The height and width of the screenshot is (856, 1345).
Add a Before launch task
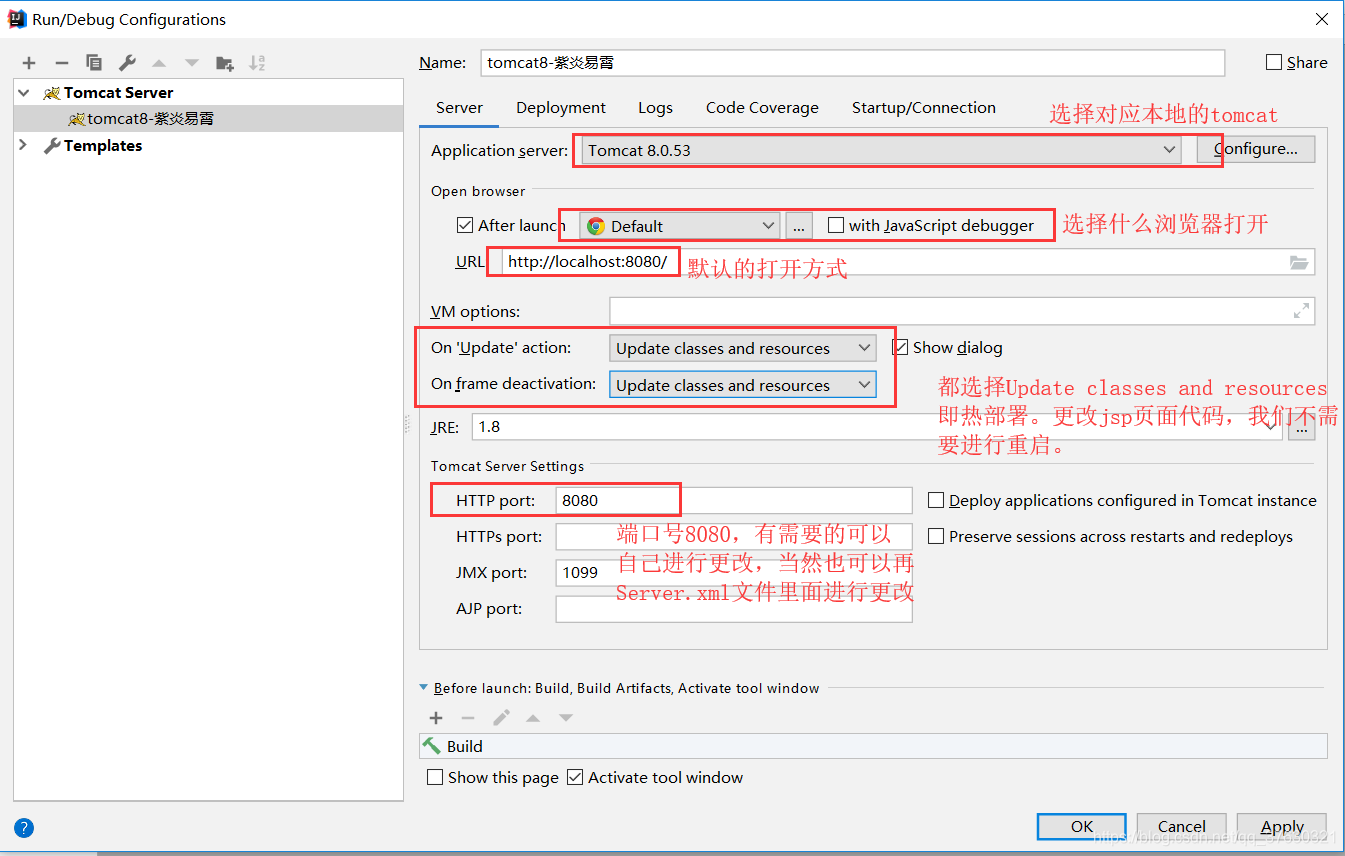point(436,718)
